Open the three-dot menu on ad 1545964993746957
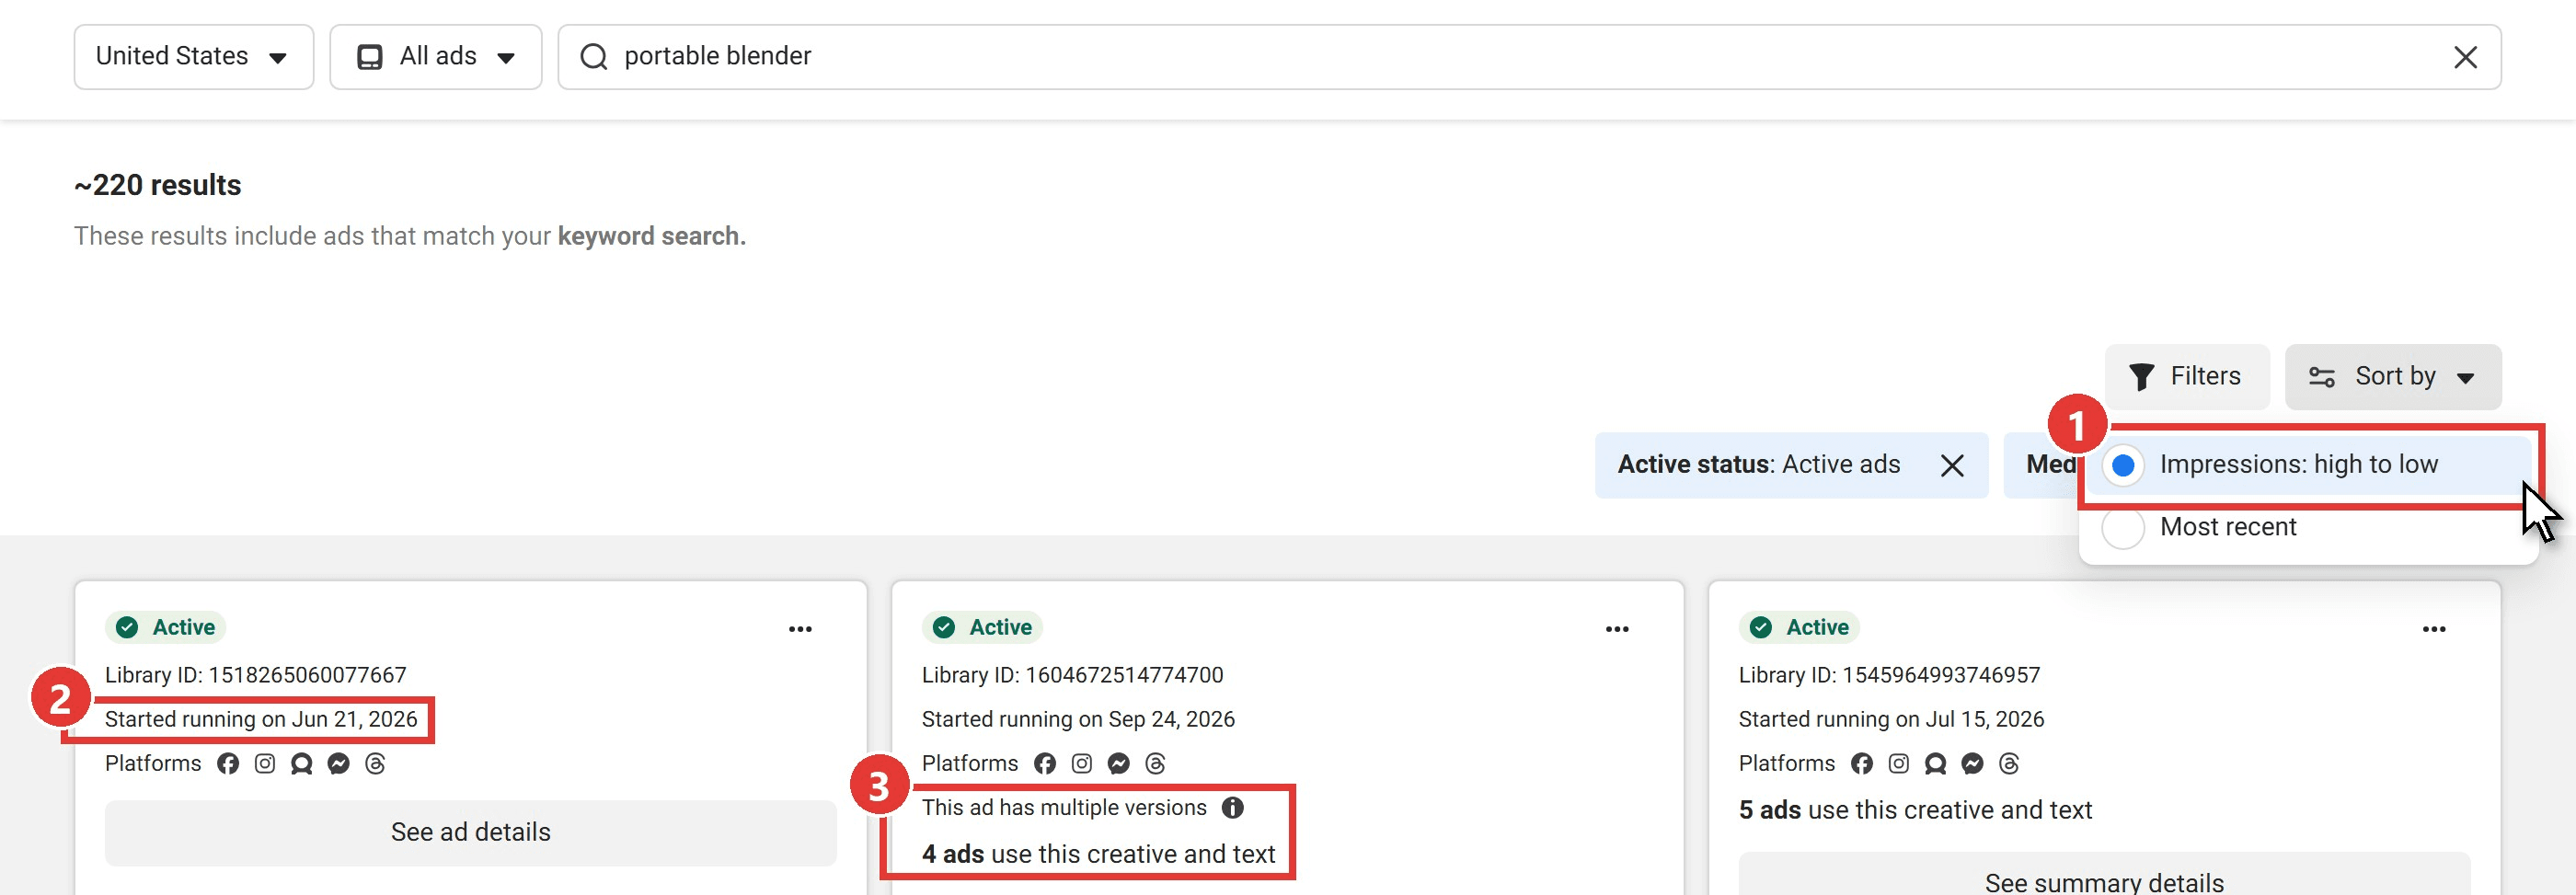 (x=2434, y=629)
